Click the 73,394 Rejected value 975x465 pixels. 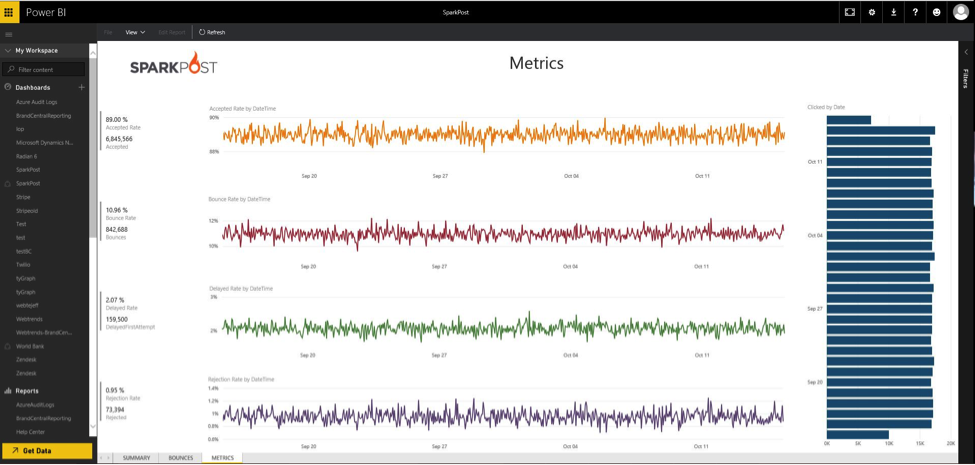(x=115, y=410)
